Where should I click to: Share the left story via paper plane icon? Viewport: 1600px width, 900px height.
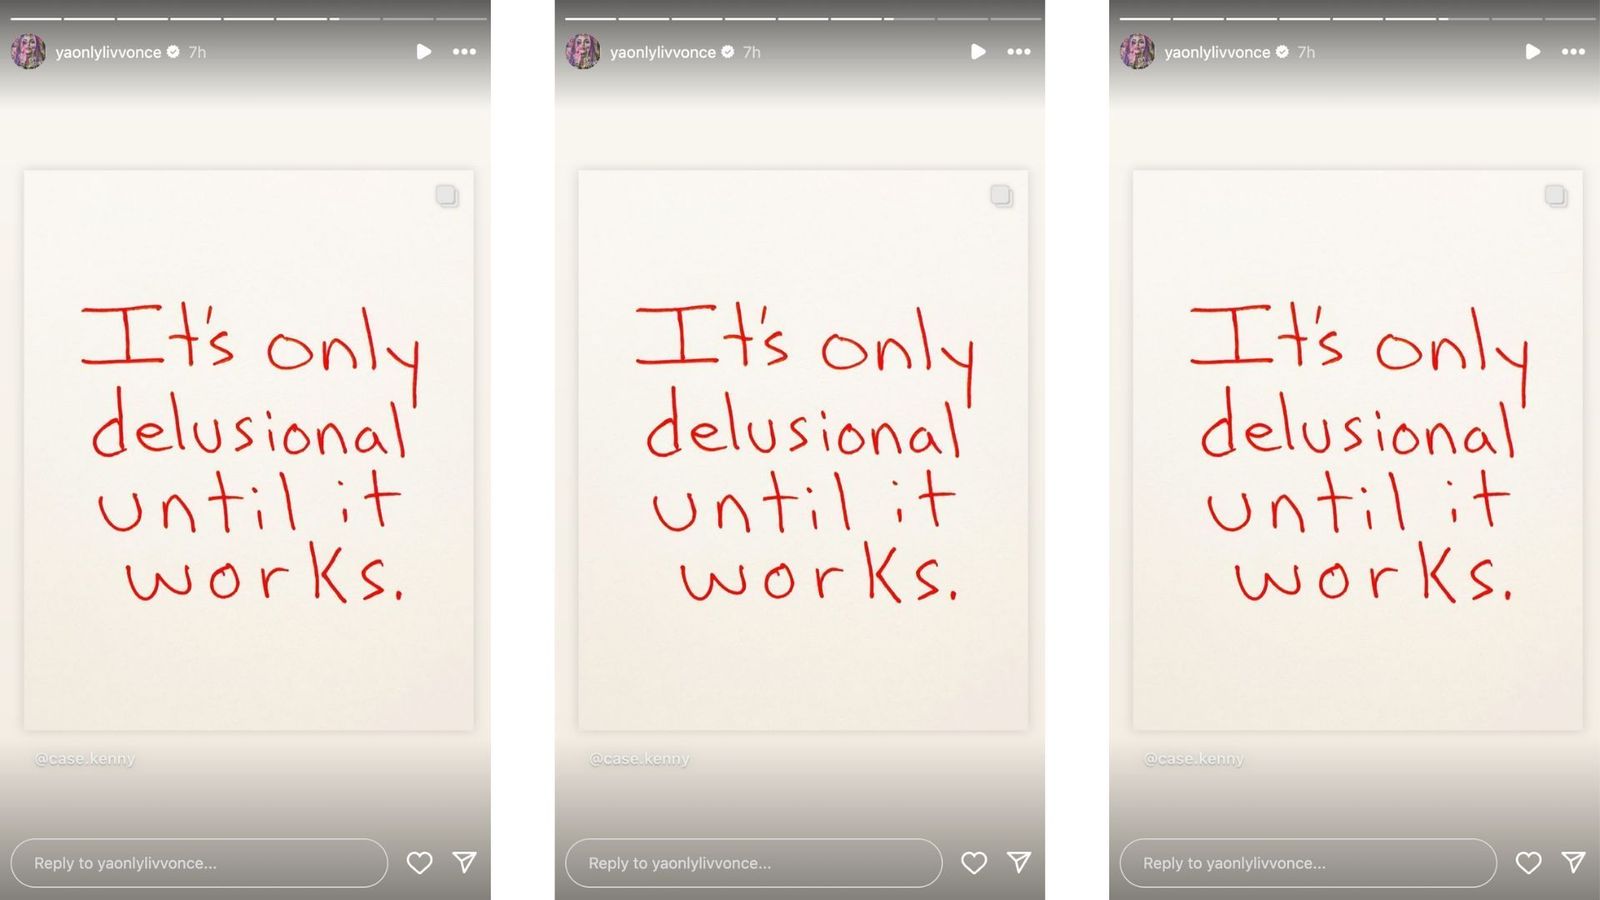coord(464,862)
